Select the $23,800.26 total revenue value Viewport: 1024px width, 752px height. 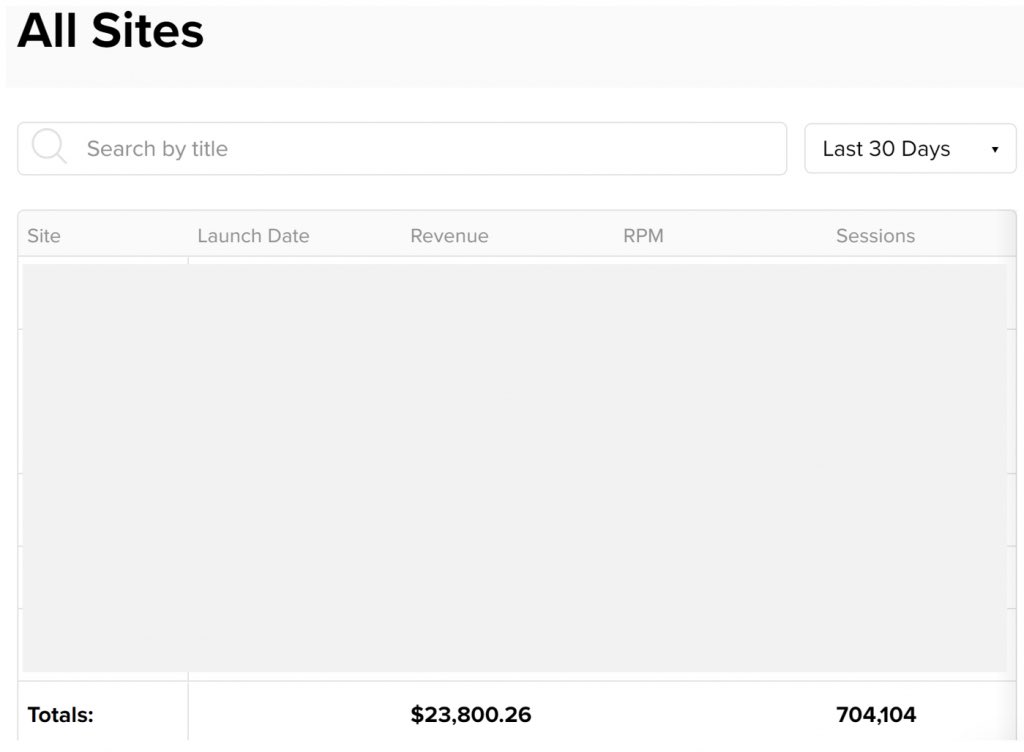(x=471, y=714)
